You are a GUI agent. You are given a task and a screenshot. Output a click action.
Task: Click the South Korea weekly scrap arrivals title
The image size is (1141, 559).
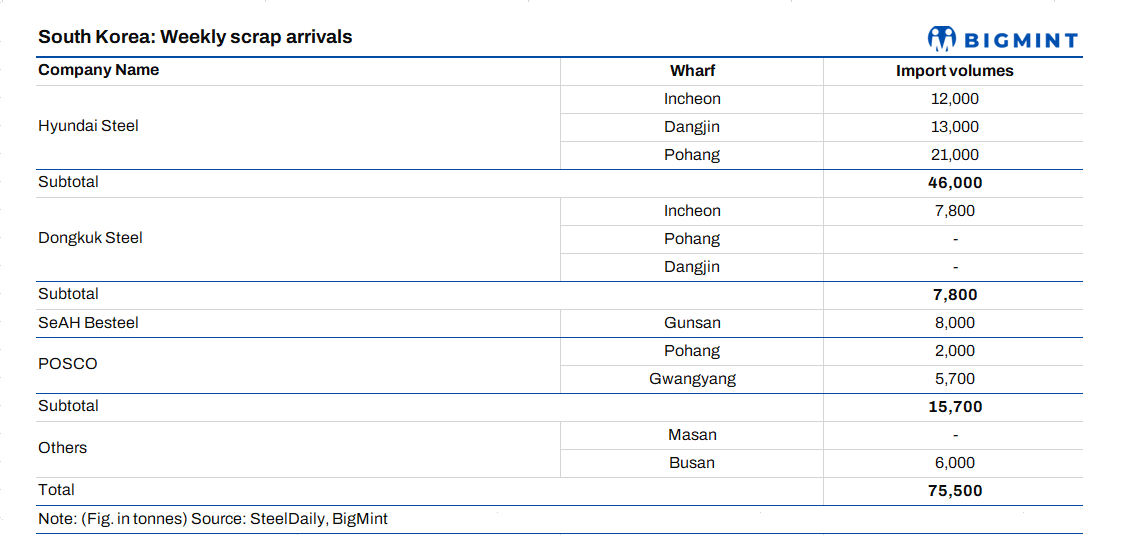[x=195, y=37]
